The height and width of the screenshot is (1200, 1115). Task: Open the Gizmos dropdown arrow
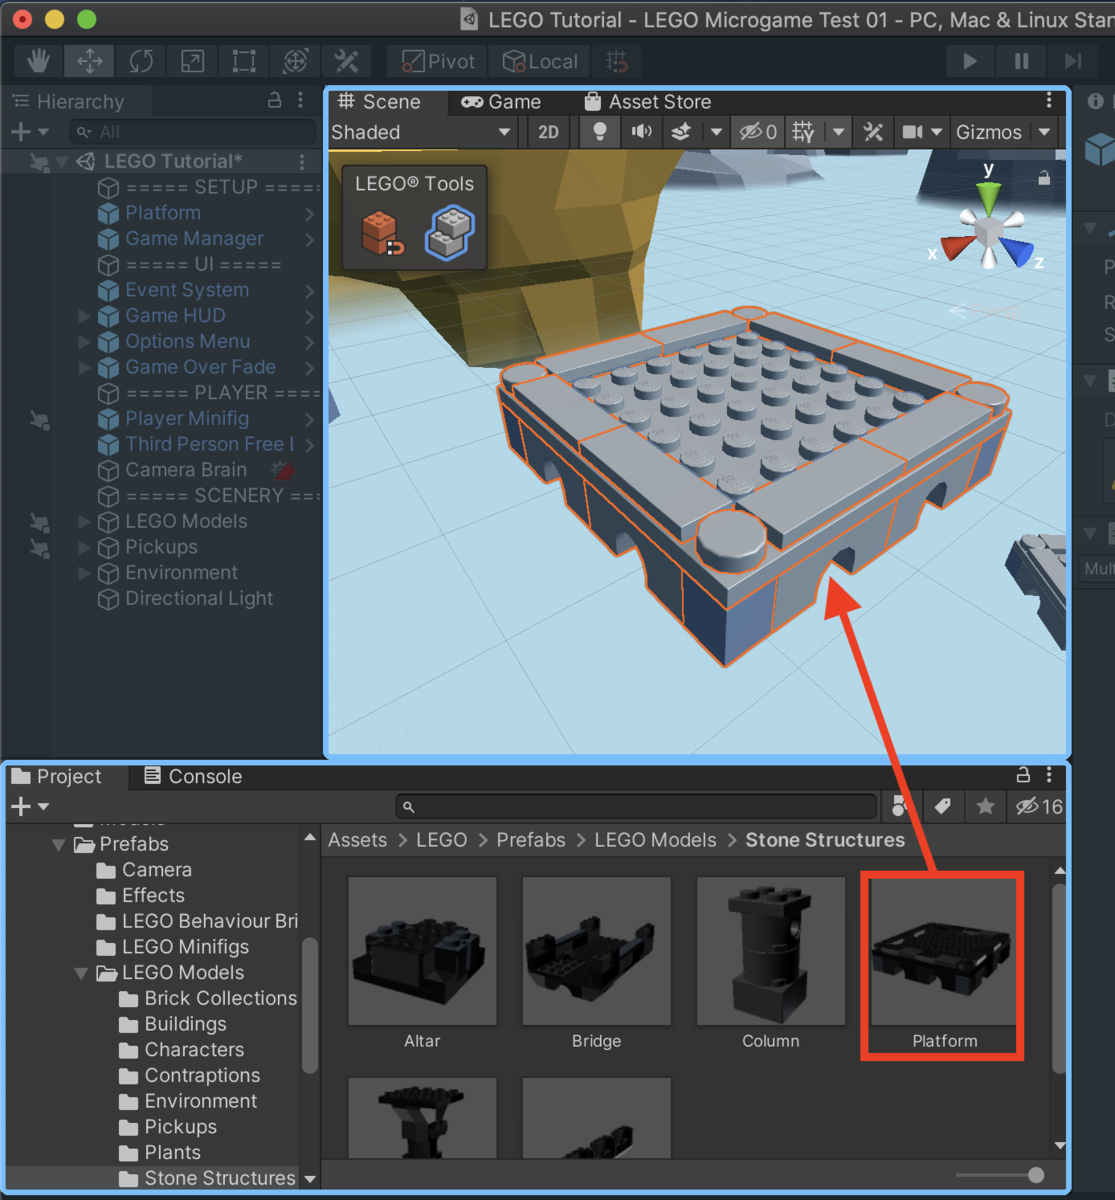1044,132
